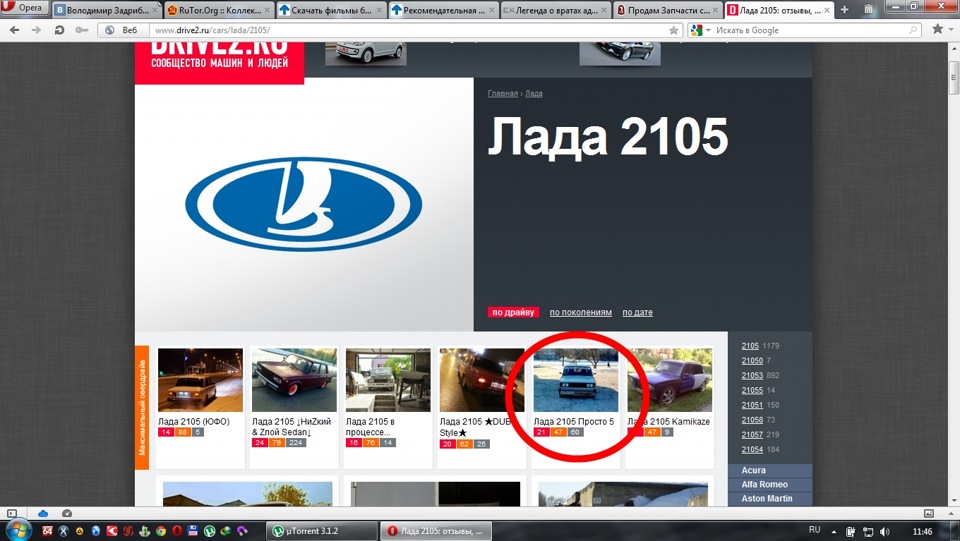Open the 21057 model link
The image size is (960, 541).
pyautogui.click(x=752, y=435)
